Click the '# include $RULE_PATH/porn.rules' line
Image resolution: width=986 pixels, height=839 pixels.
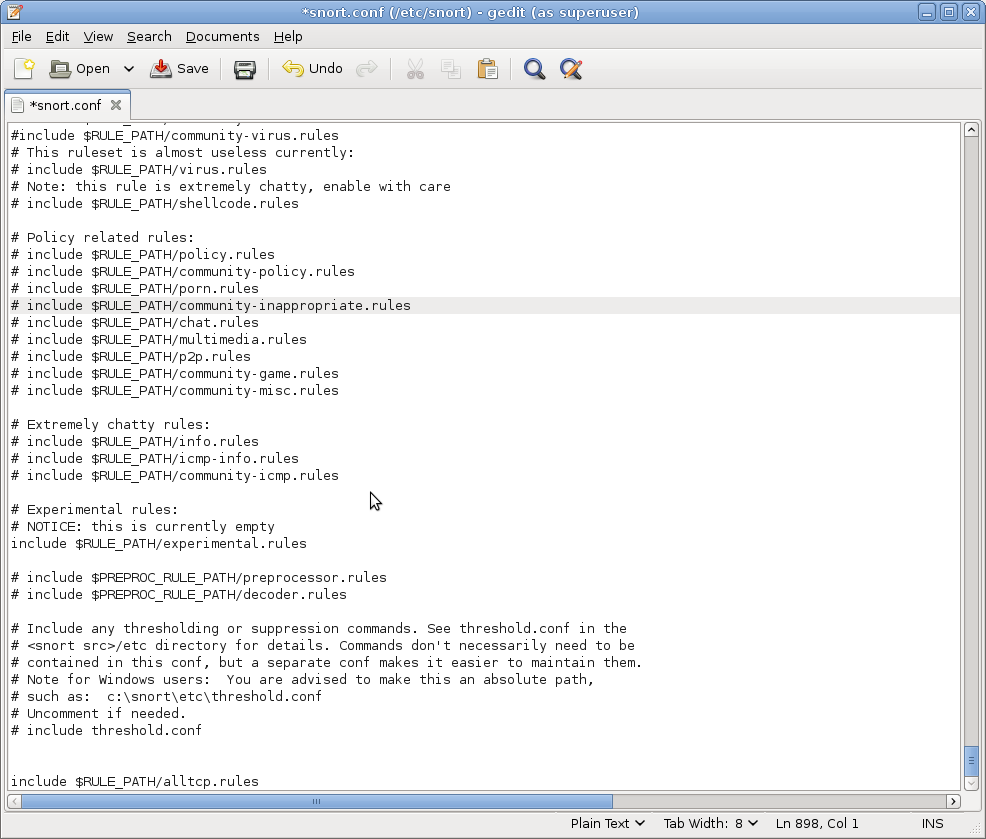(x=135, y=289)
